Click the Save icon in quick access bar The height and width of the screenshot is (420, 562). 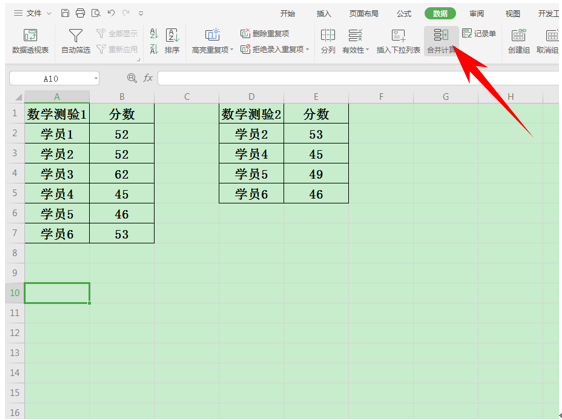click(65, 13)
